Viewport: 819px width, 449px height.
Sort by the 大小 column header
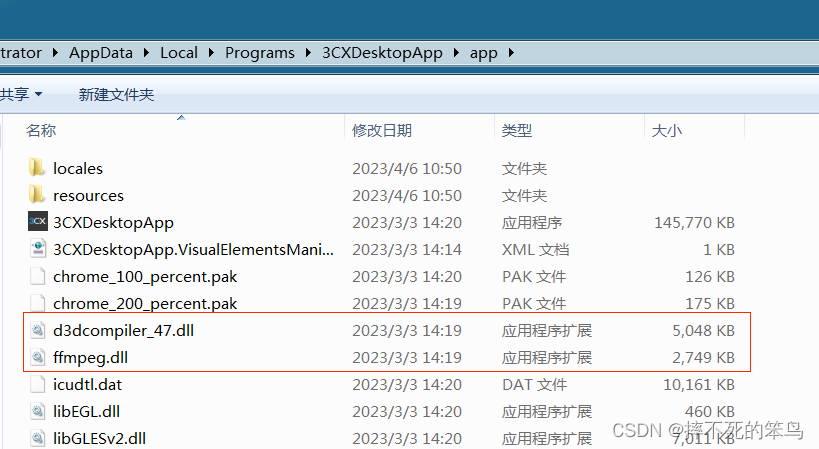[x=666, y=130]
